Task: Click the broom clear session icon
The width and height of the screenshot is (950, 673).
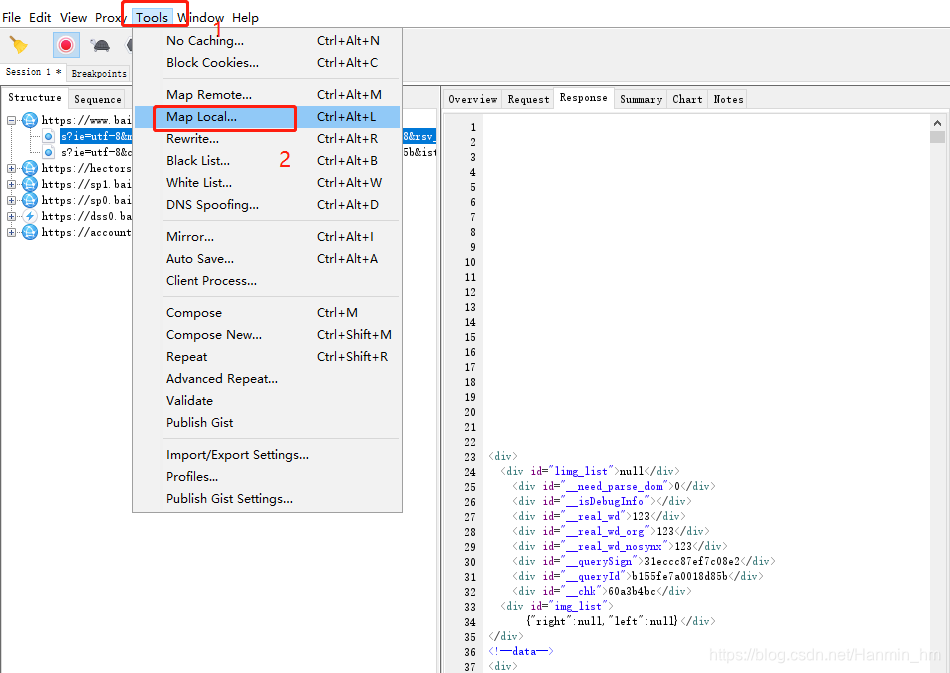Action: 19,45
